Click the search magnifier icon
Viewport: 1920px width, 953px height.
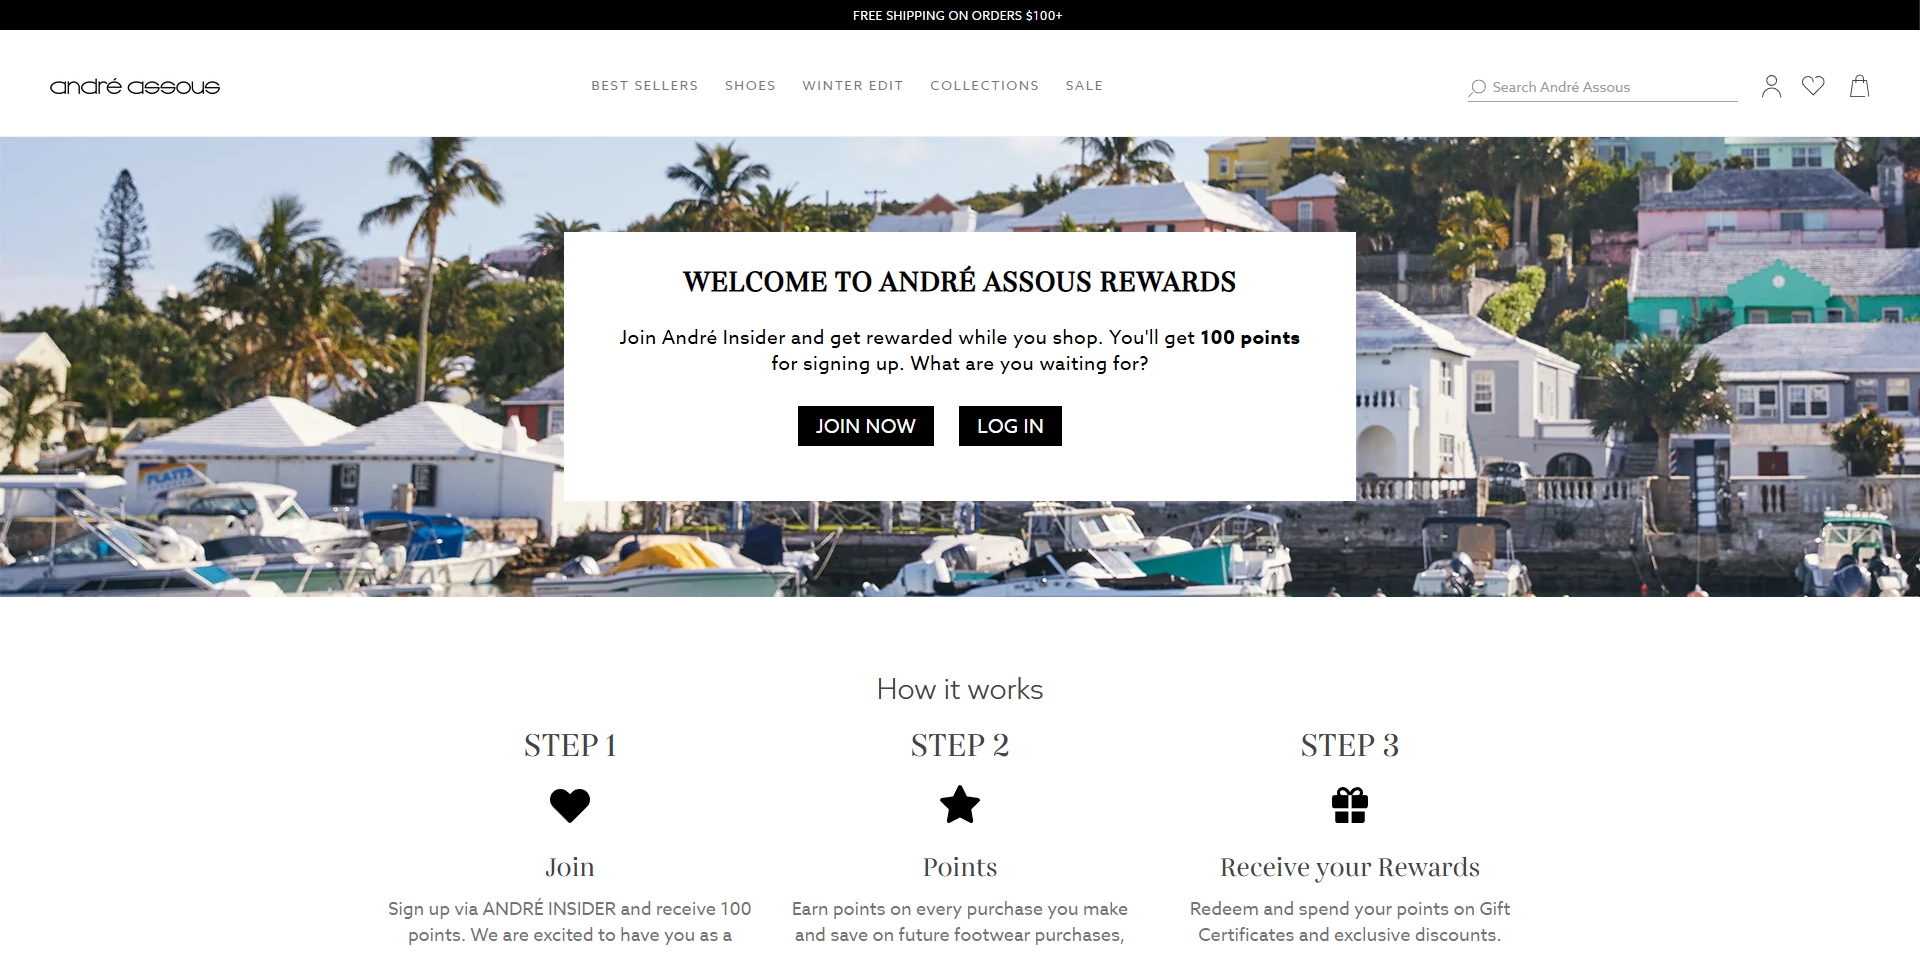pos(1477,88)
